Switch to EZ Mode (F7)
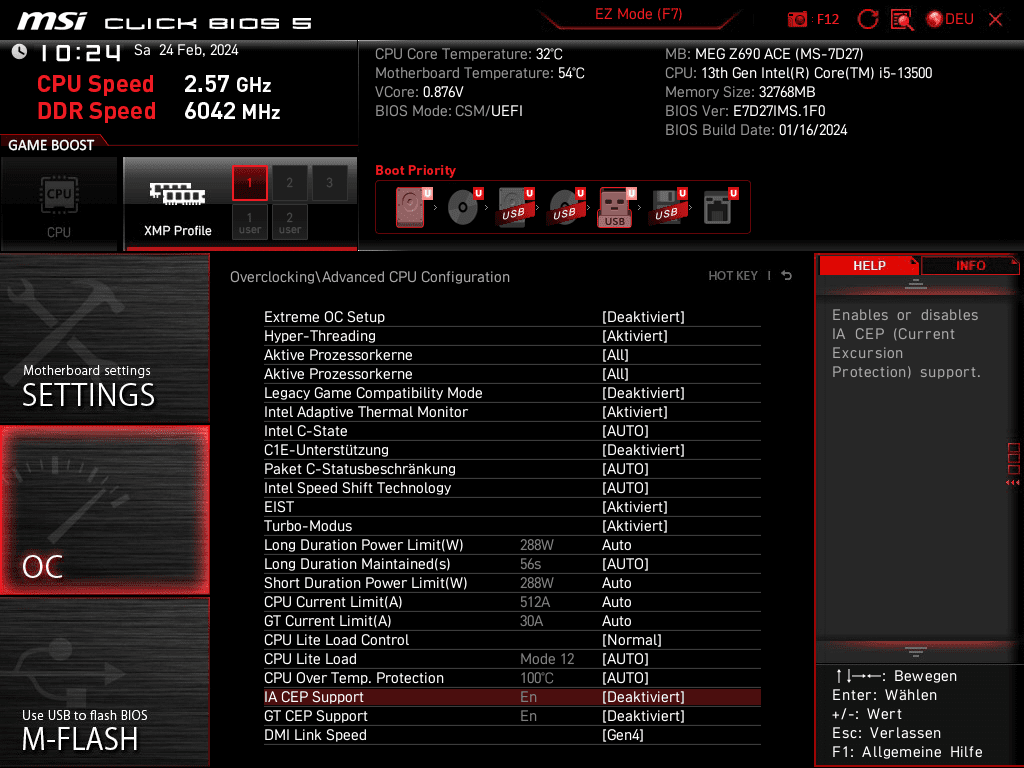 pos(638,14)
